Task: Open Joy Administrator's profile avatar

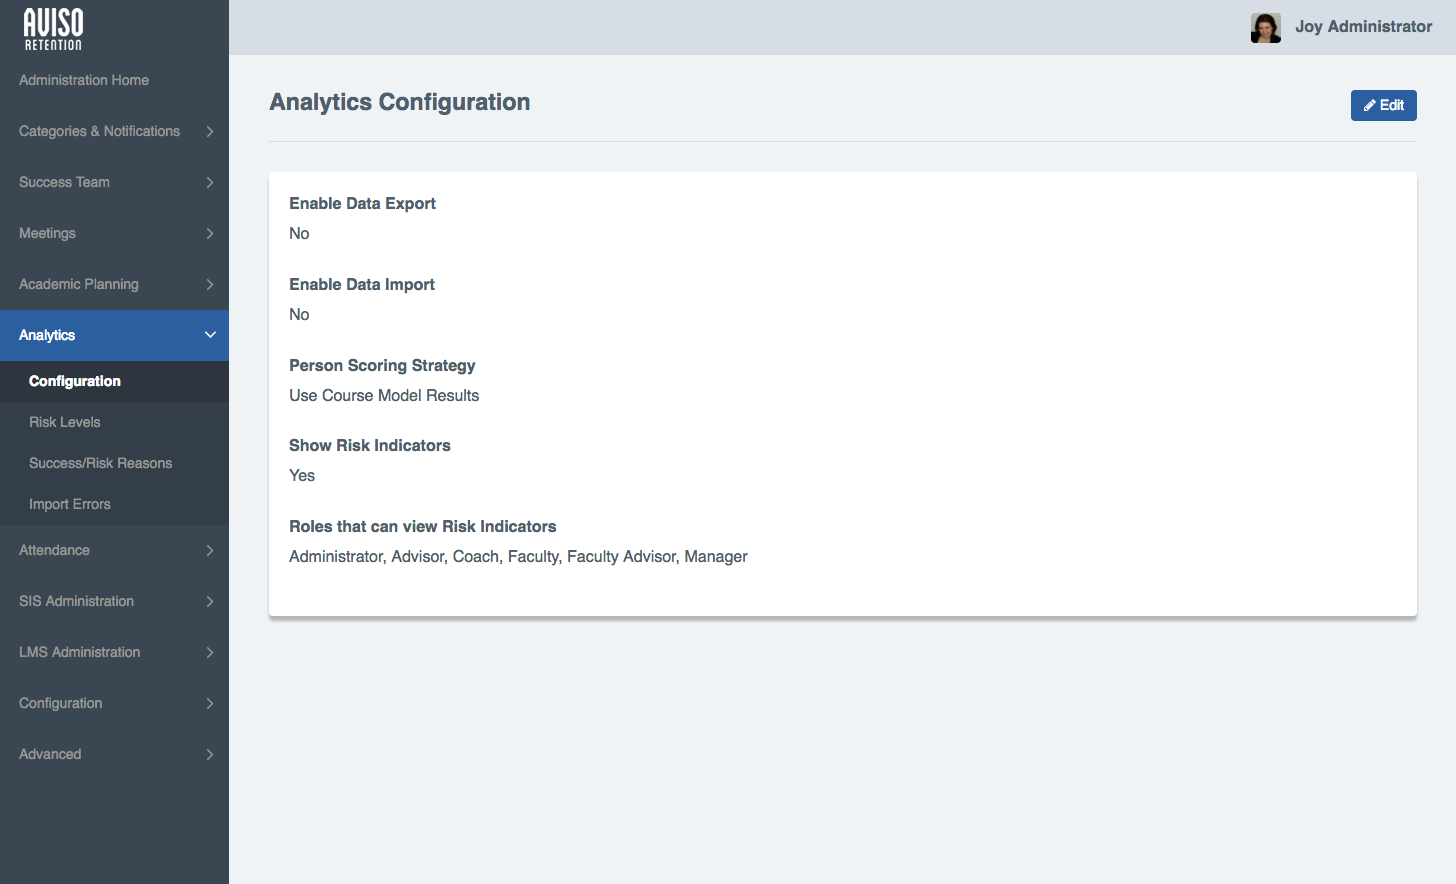Action: click(x=1266, y=28)
